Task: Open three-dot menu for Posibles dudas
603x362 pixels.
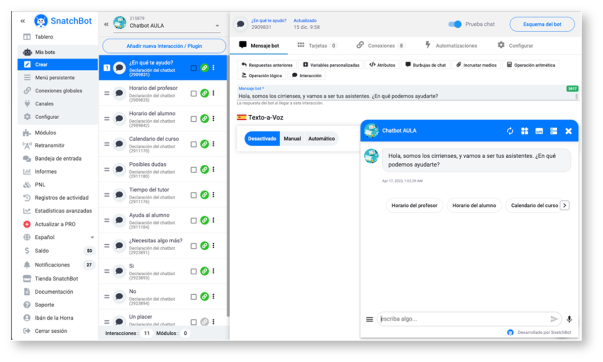Action: click(x=213, y=169)
